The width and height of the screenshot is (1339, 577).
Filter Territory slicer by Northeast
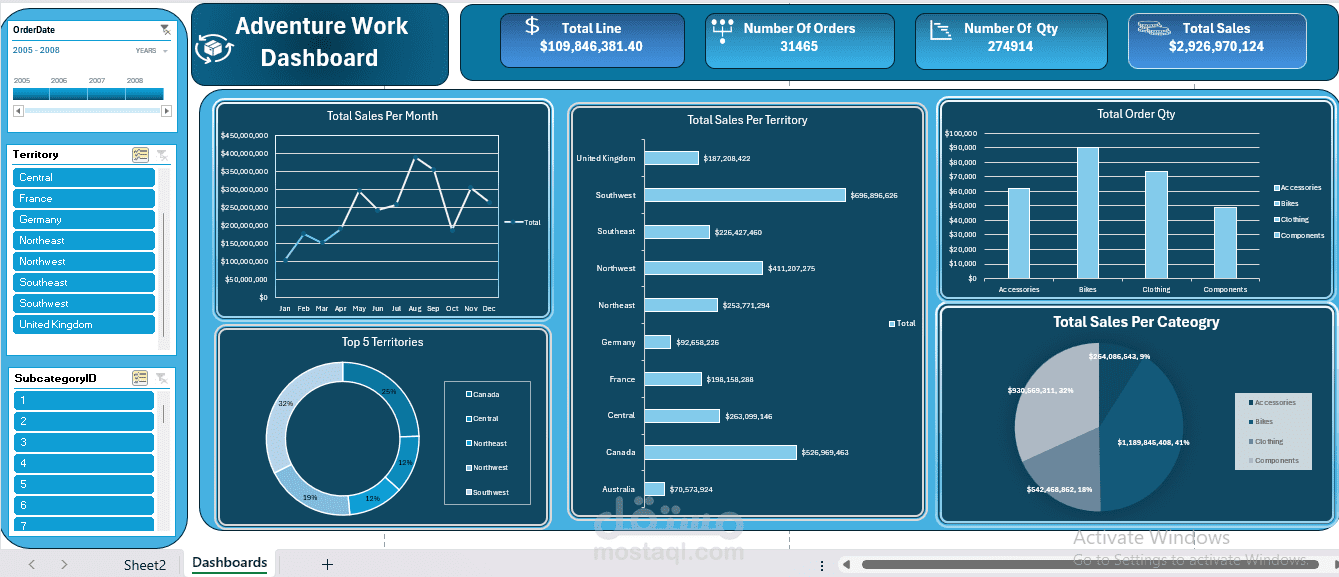click(84, 240)
